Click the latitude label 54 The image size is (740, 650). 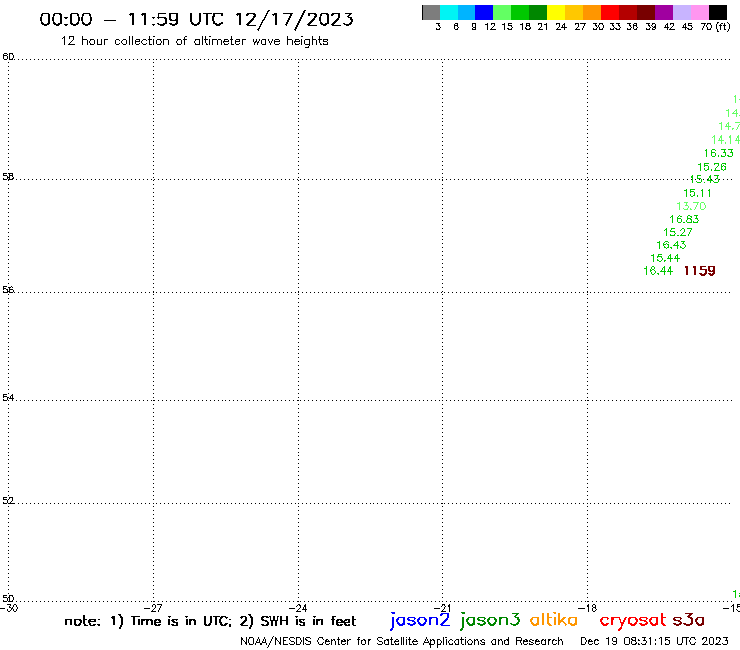(x=8, y=397)
